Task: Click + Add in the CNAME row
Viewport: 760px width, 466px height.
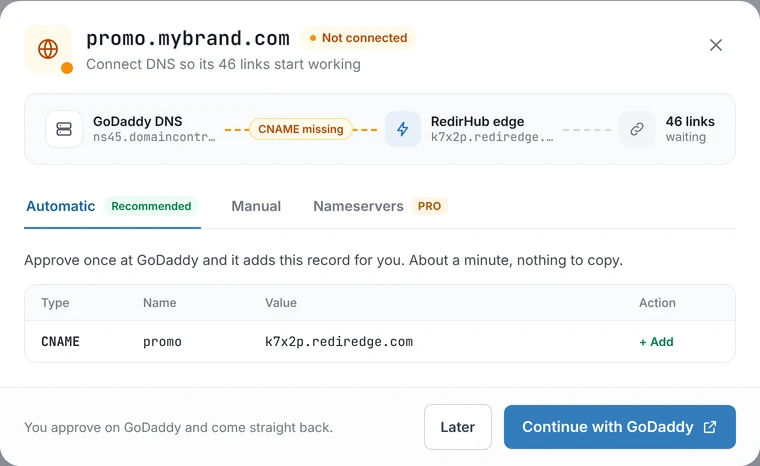Action: (x=656, y=342)
